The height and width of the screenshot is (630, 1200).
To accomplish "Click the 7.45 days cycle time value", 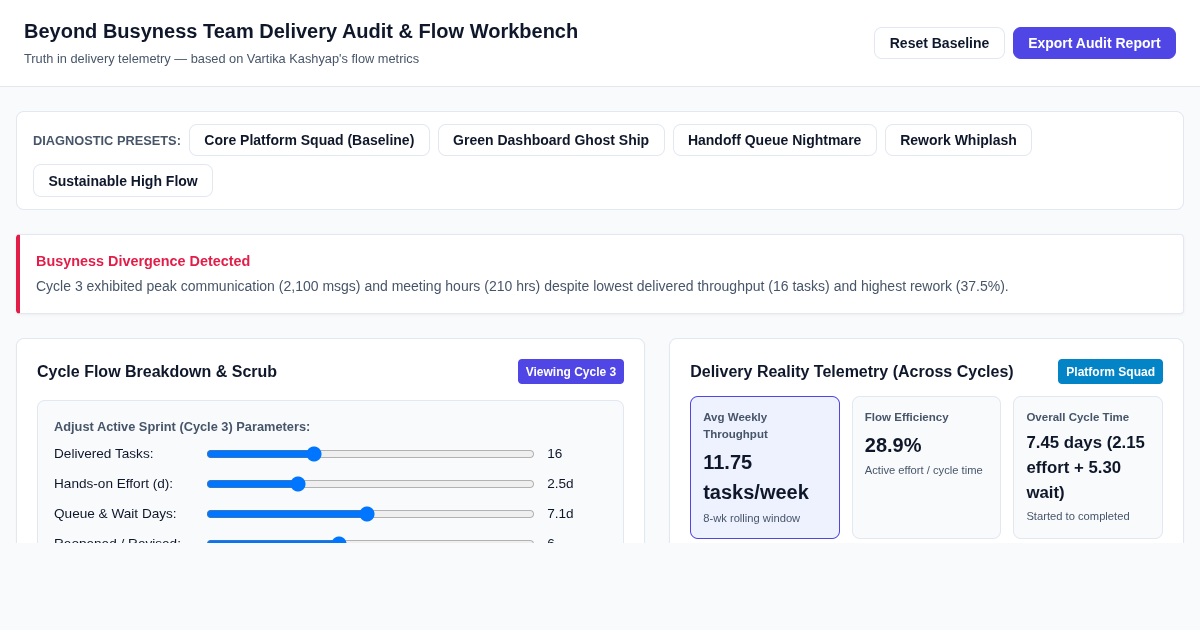I will (1086, 467).
